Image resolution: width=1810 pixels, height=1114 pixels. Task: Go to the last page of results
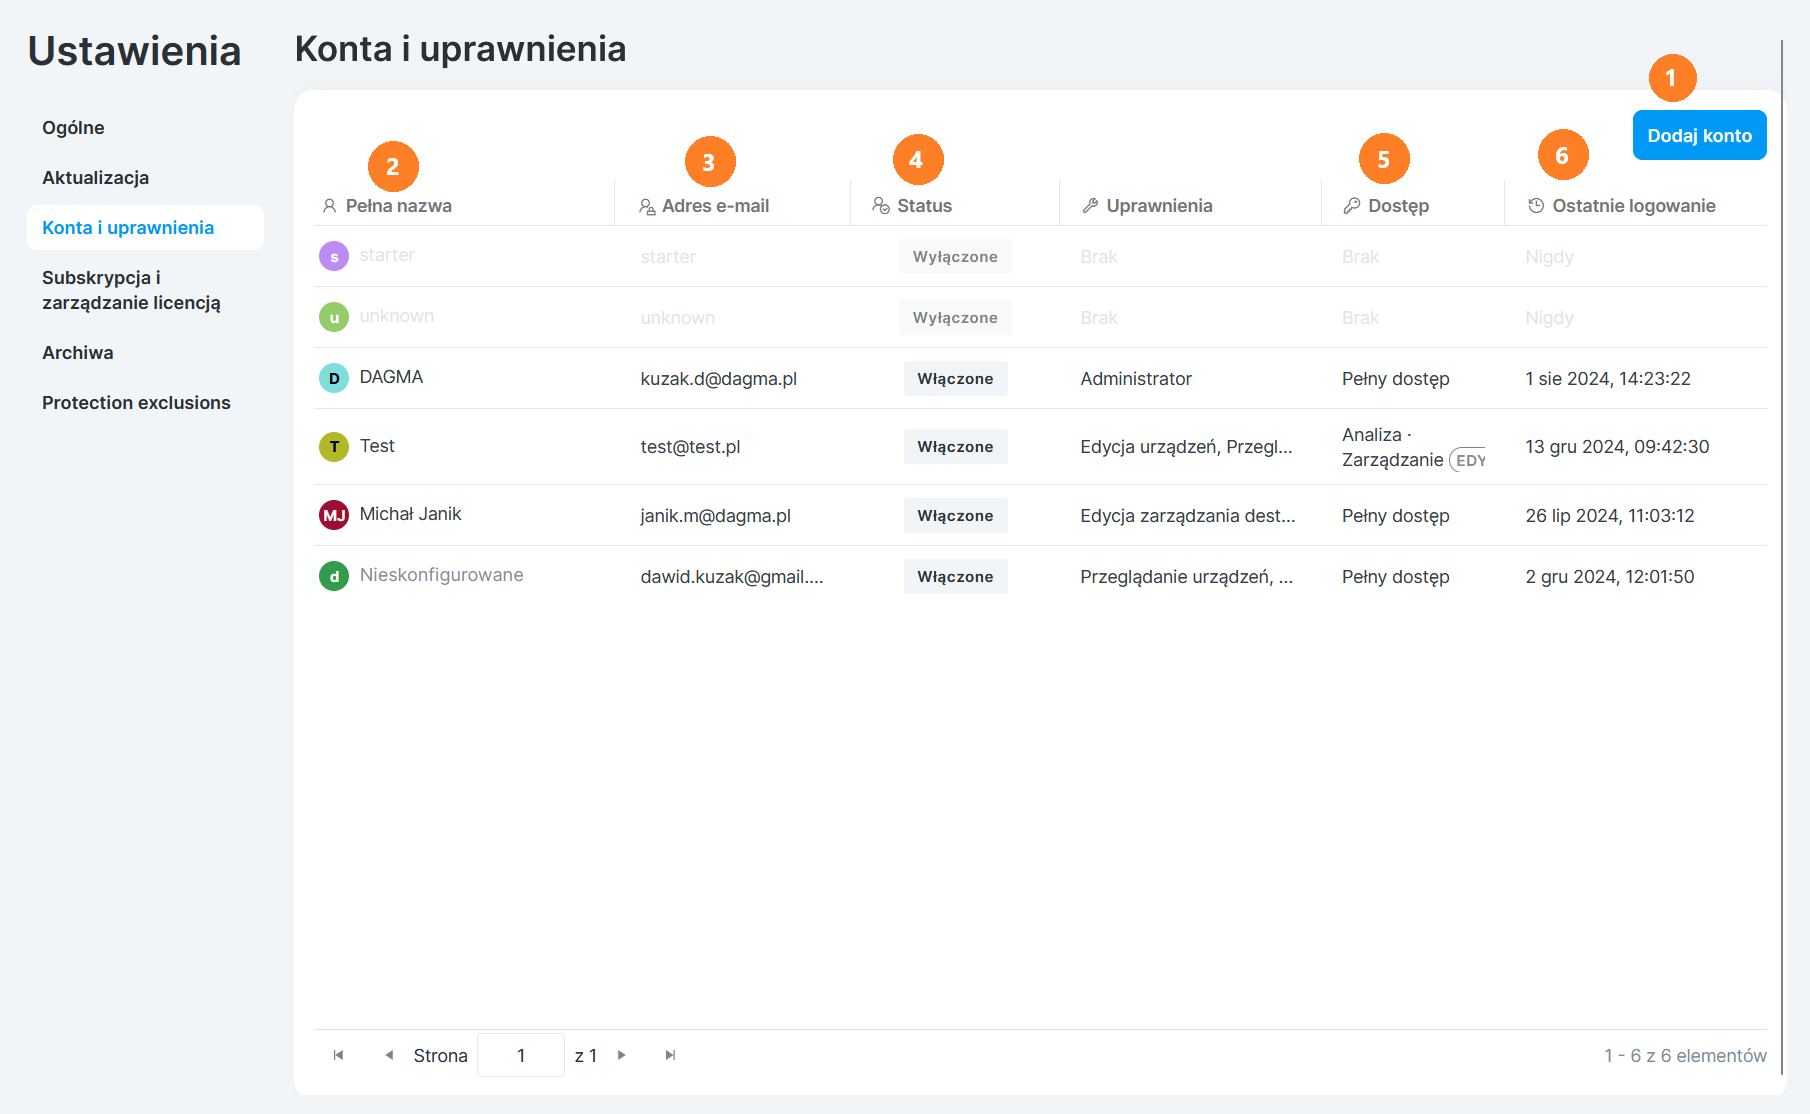pyautogui.click(x=670, y=1055)
